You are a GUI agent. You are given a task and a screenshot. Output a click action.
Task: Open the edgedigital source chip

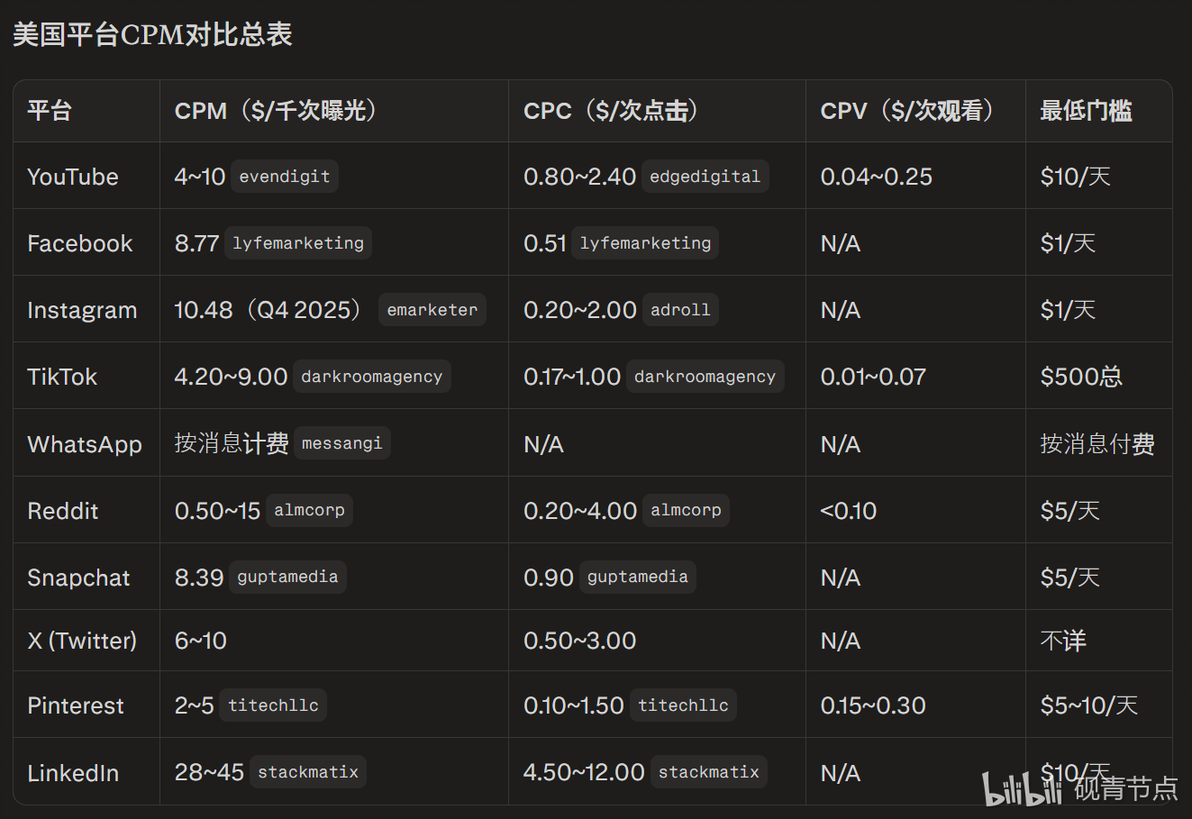tap(705, 176)
